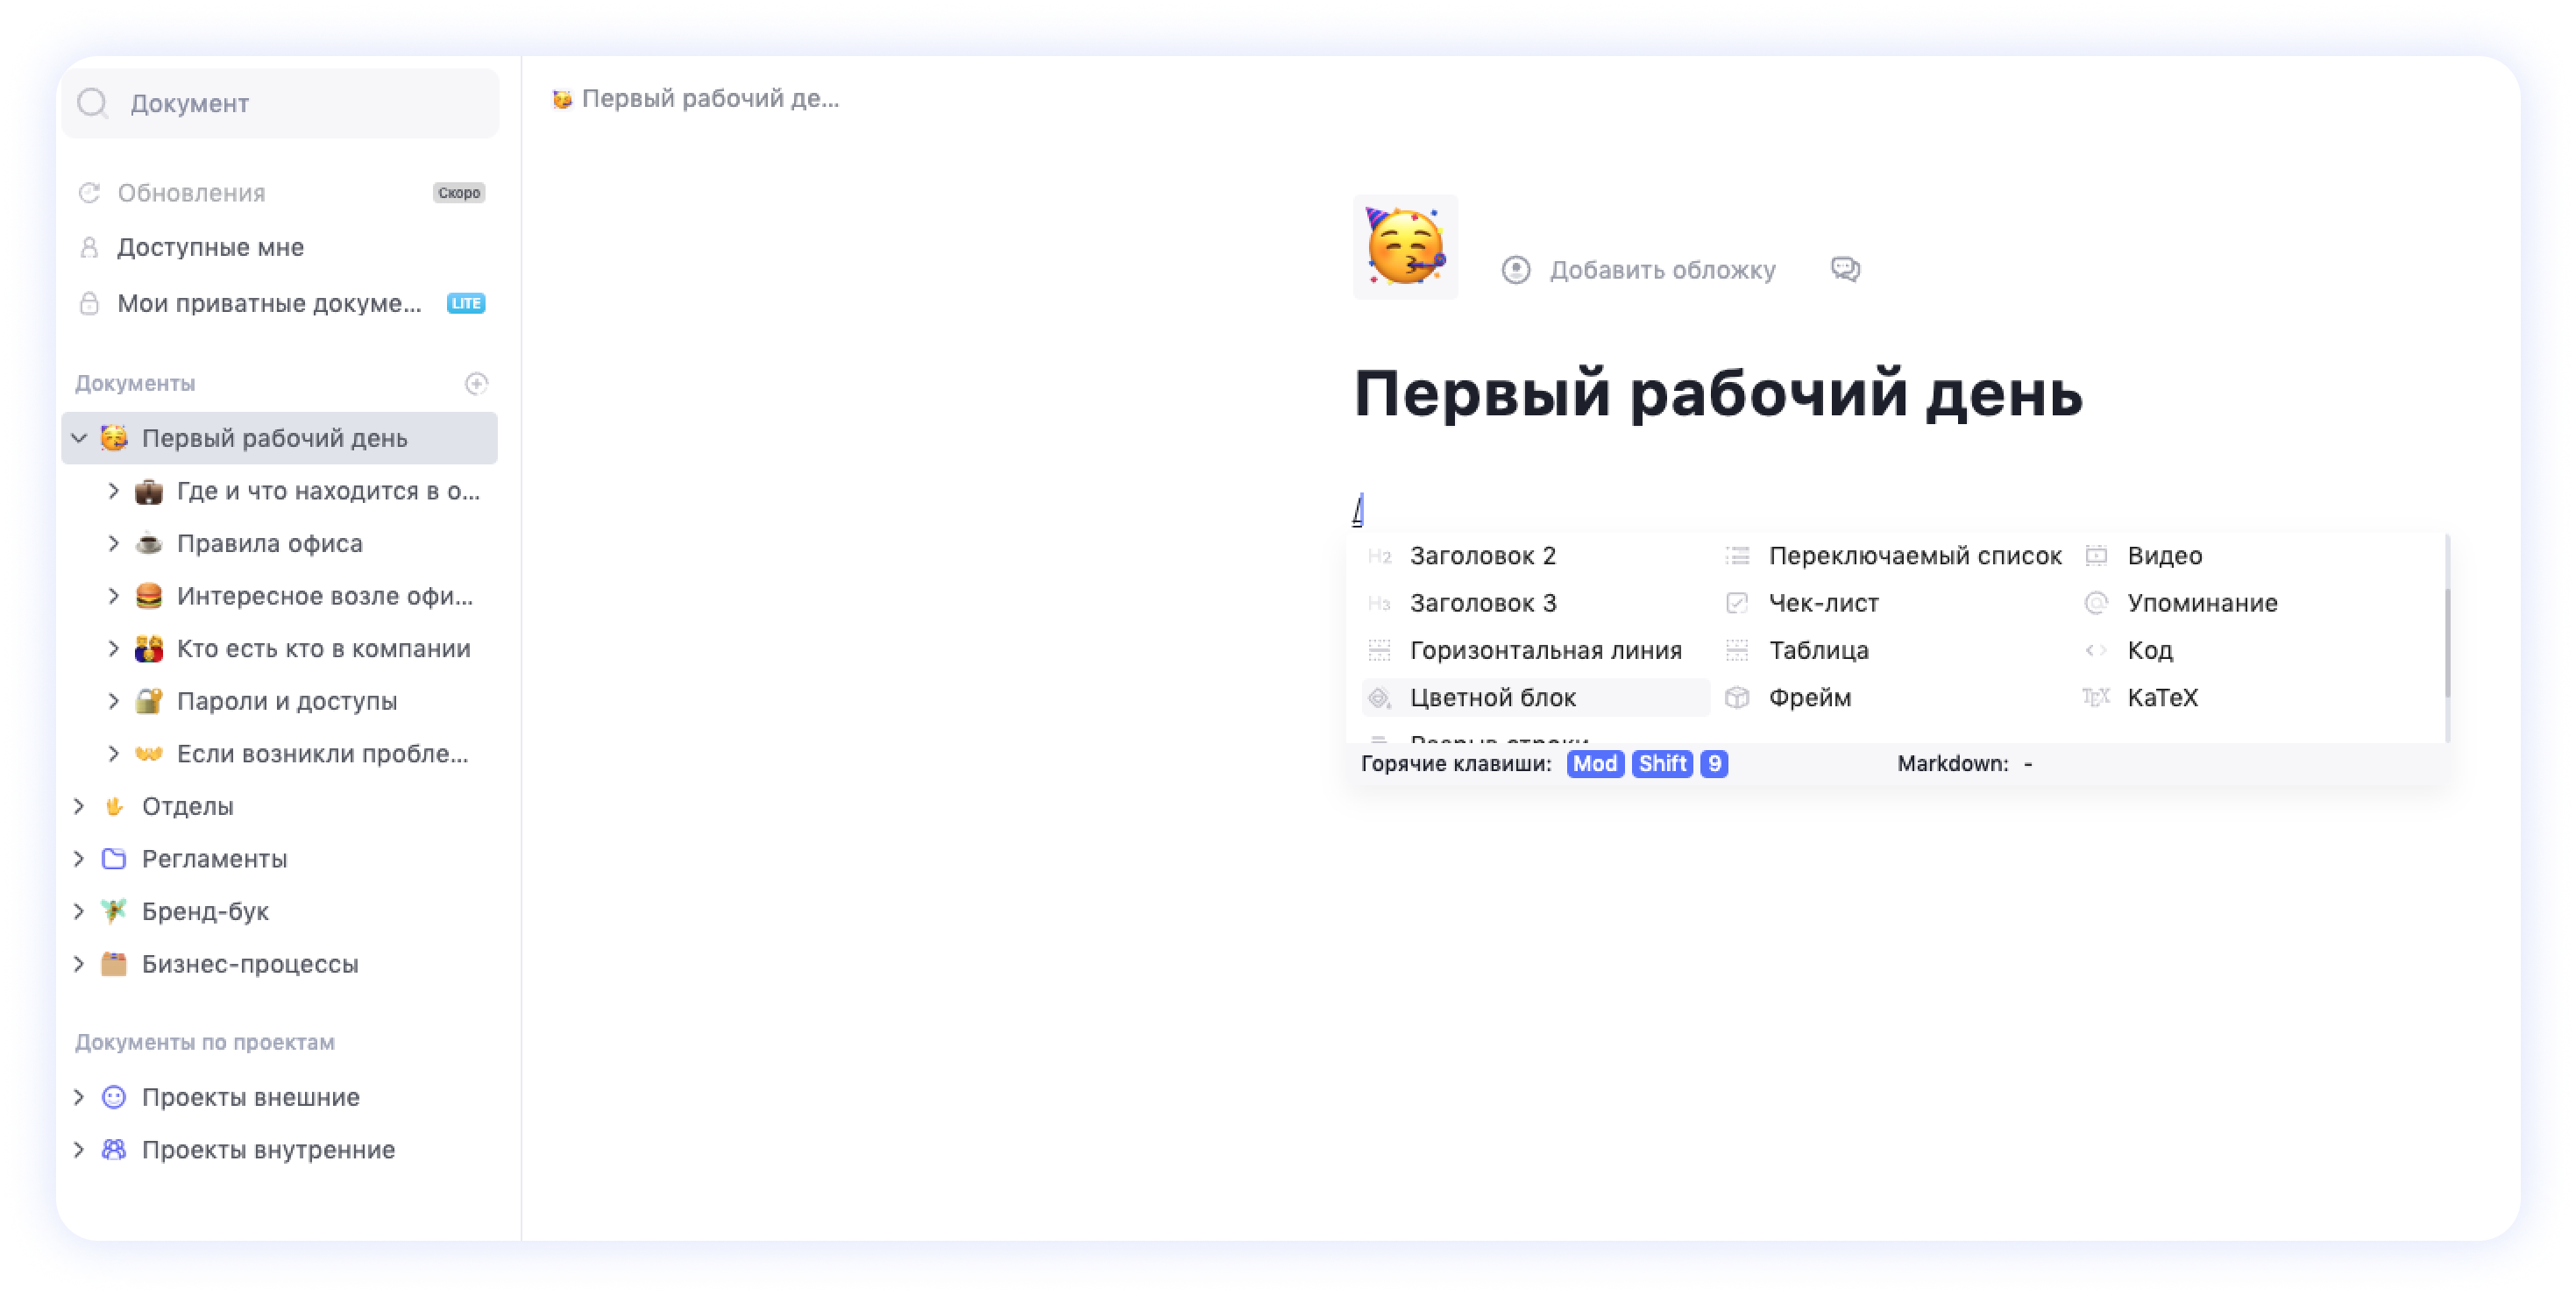Collapse the Первый рабочий день tree
Screen dimensions: 2576x1296
pyautogui.click(x=79, y=438)
